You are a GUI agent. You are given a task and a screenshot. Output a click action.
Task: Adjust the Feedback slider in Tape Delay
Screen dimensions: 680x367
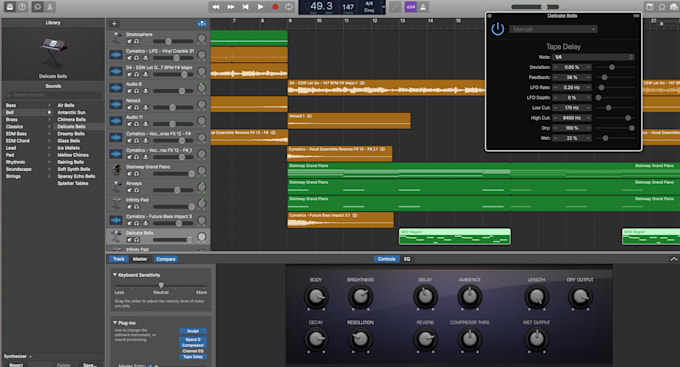tap(615, 77)
